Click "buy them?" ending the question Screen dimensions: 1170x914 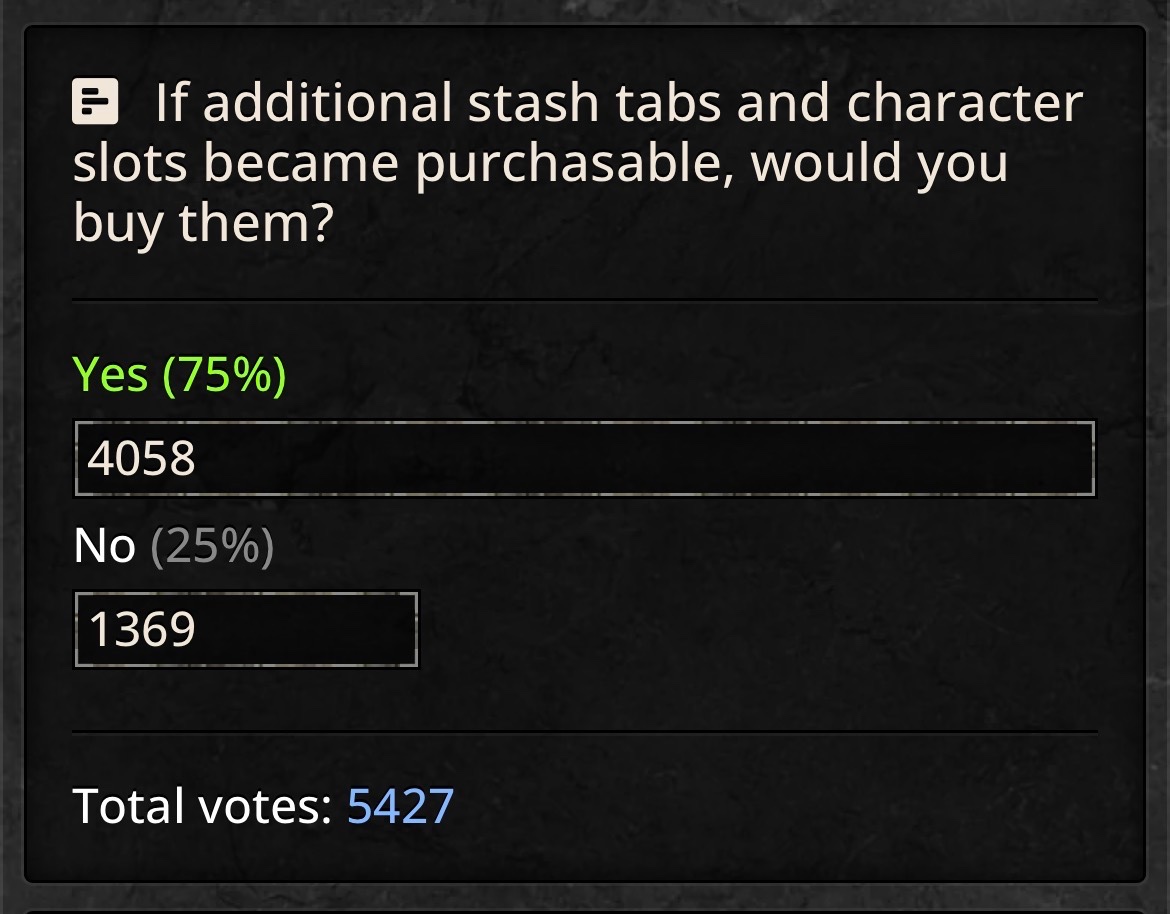[202, 224]
